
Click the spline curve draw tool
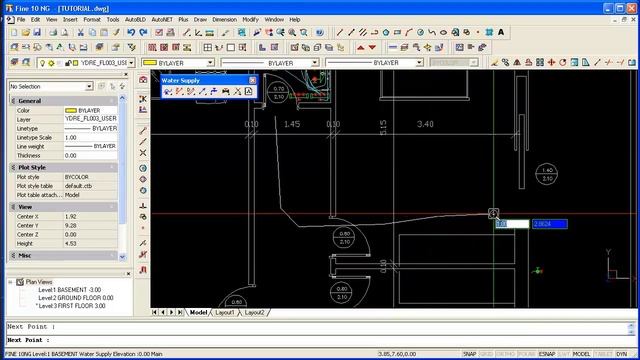pos(432,33)
